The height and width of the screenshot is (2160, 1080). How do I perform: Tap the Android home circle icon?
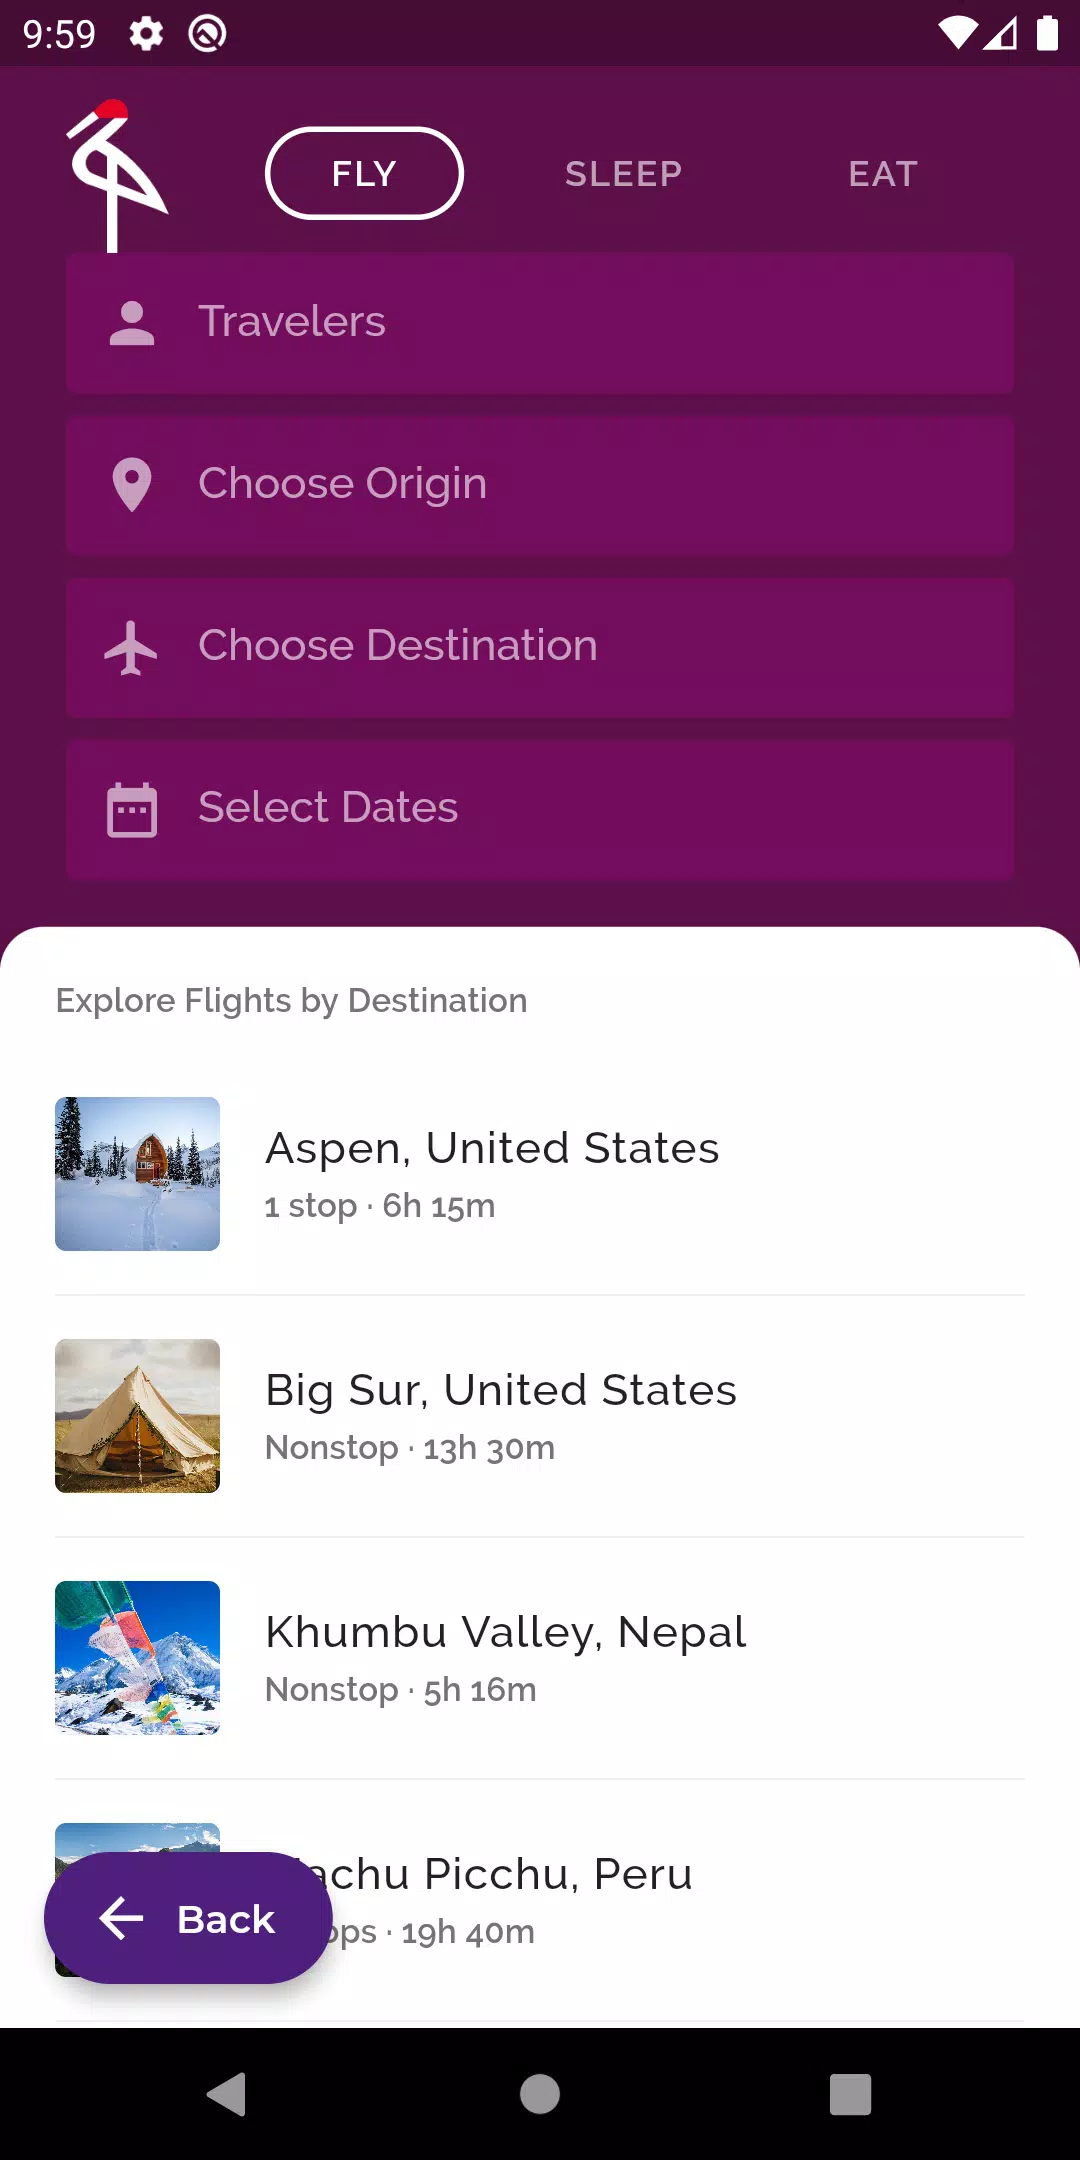tap(540, 2094)
